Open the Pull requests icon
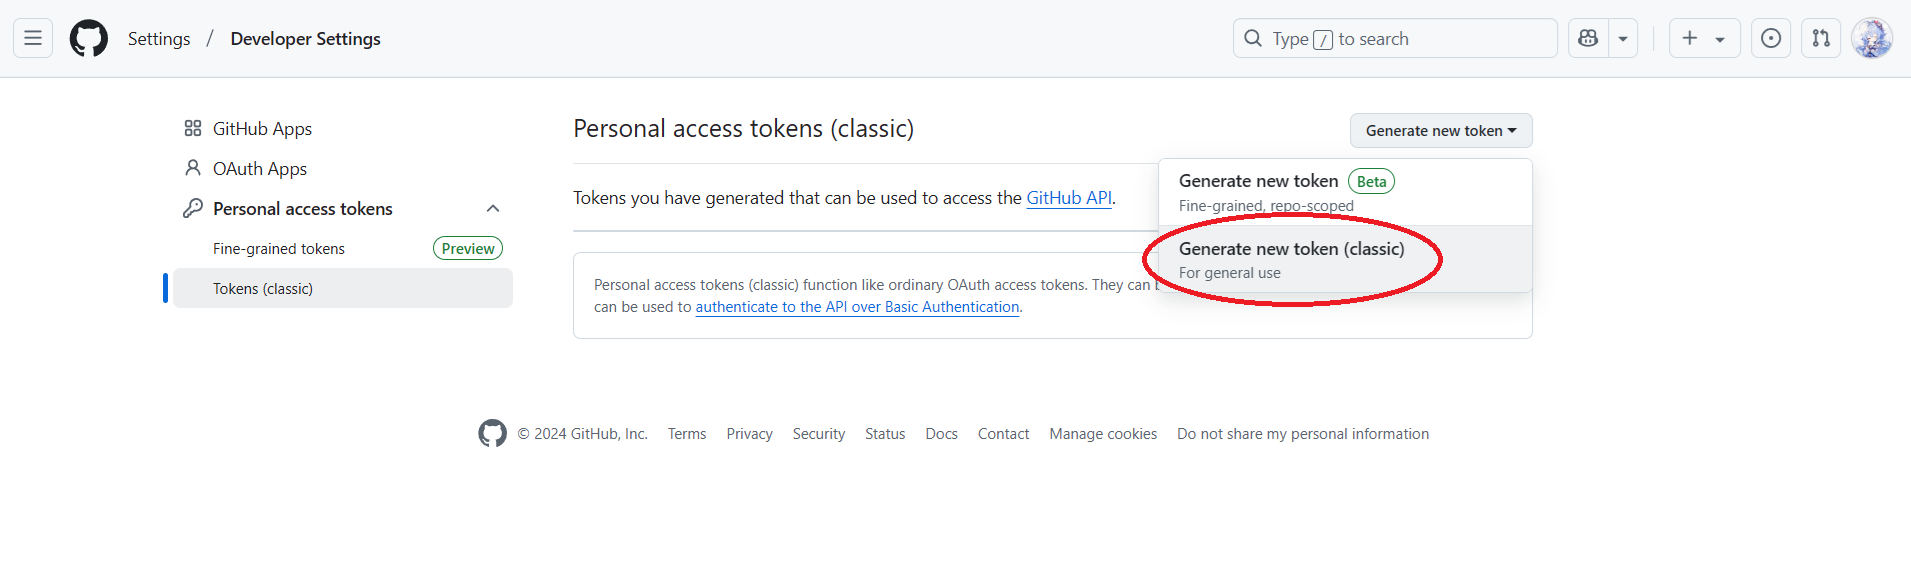 [x=1821, y=38]
